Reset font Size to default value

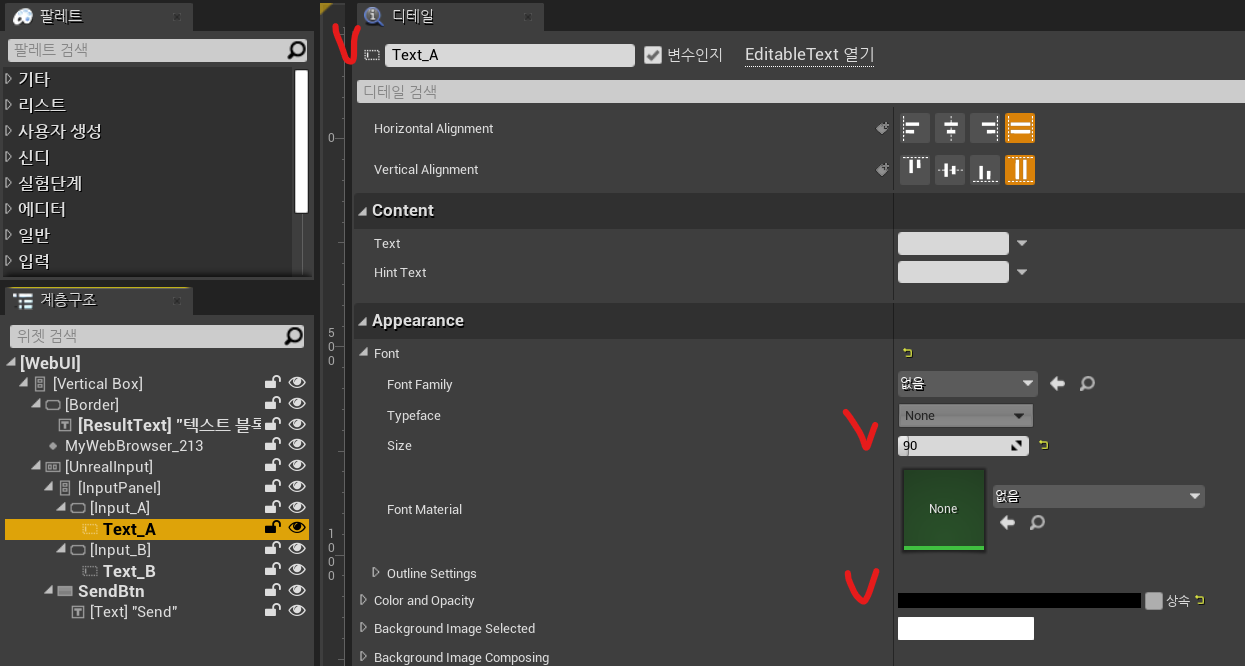click(x=1045, y=445)
